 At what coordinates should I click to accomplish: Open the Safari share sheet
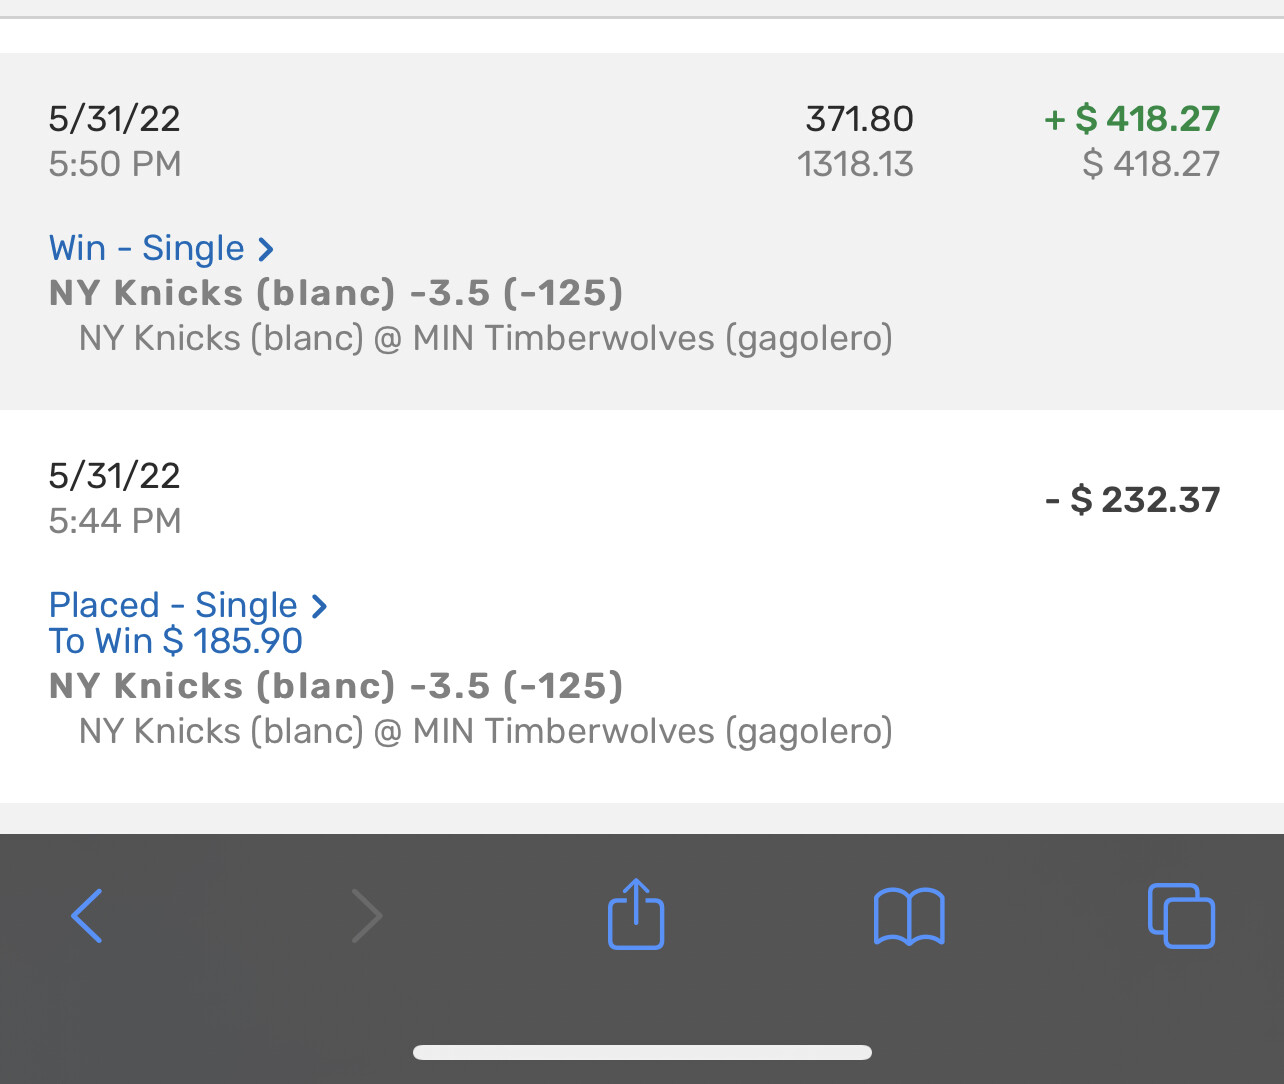pos(636,914)
